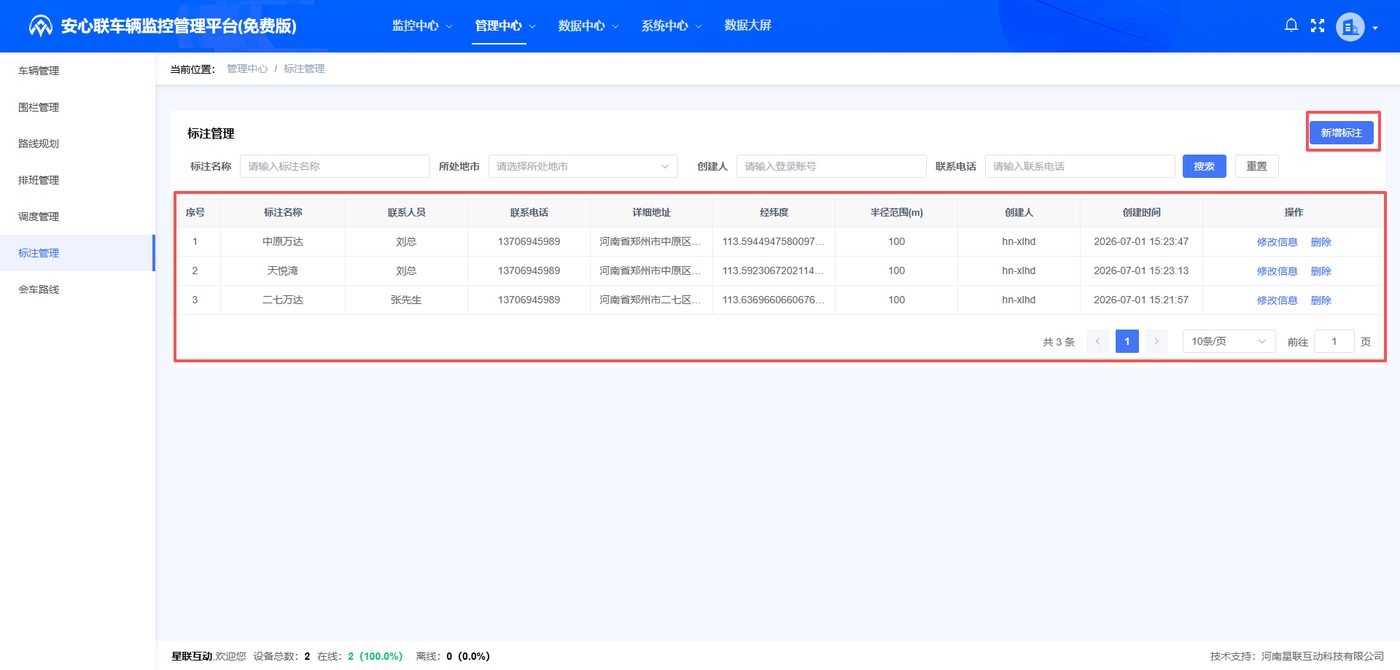Click 离线 status in footer
Viewport: 1400px width, 670px height.
pyautogui.click(x=452, y=656)
